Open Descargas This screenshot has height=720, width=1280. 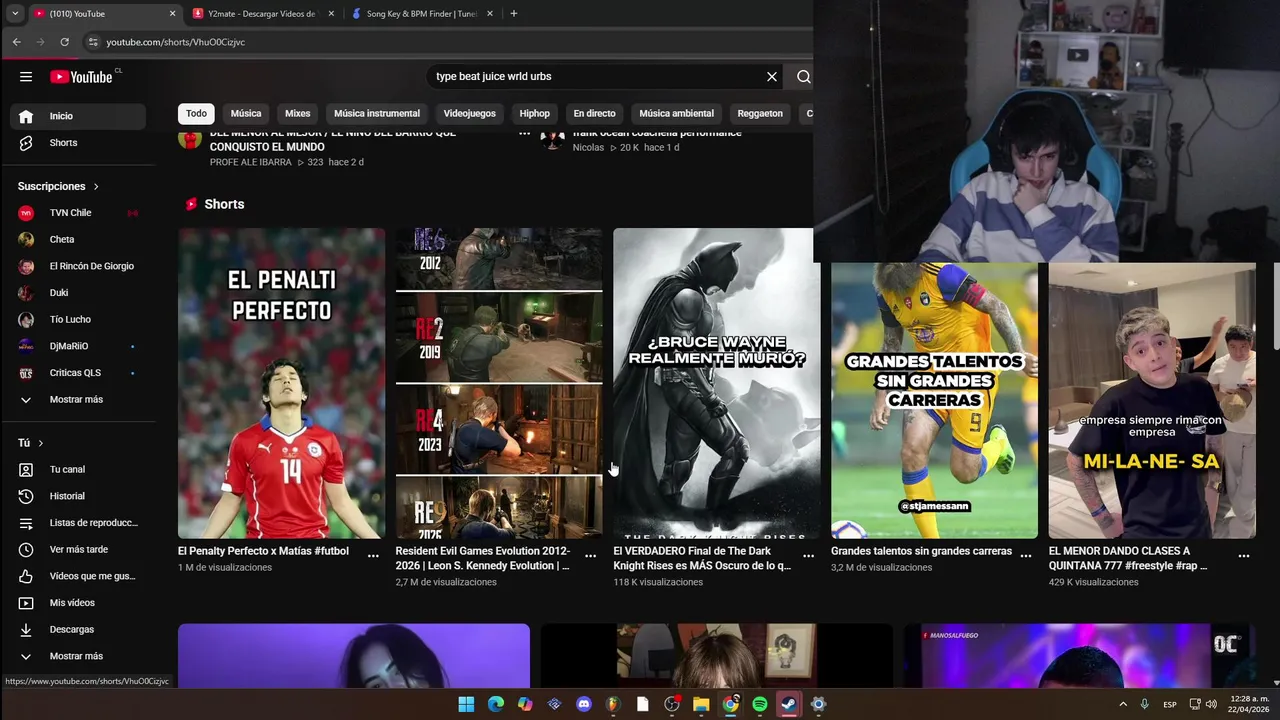[78, 630]
